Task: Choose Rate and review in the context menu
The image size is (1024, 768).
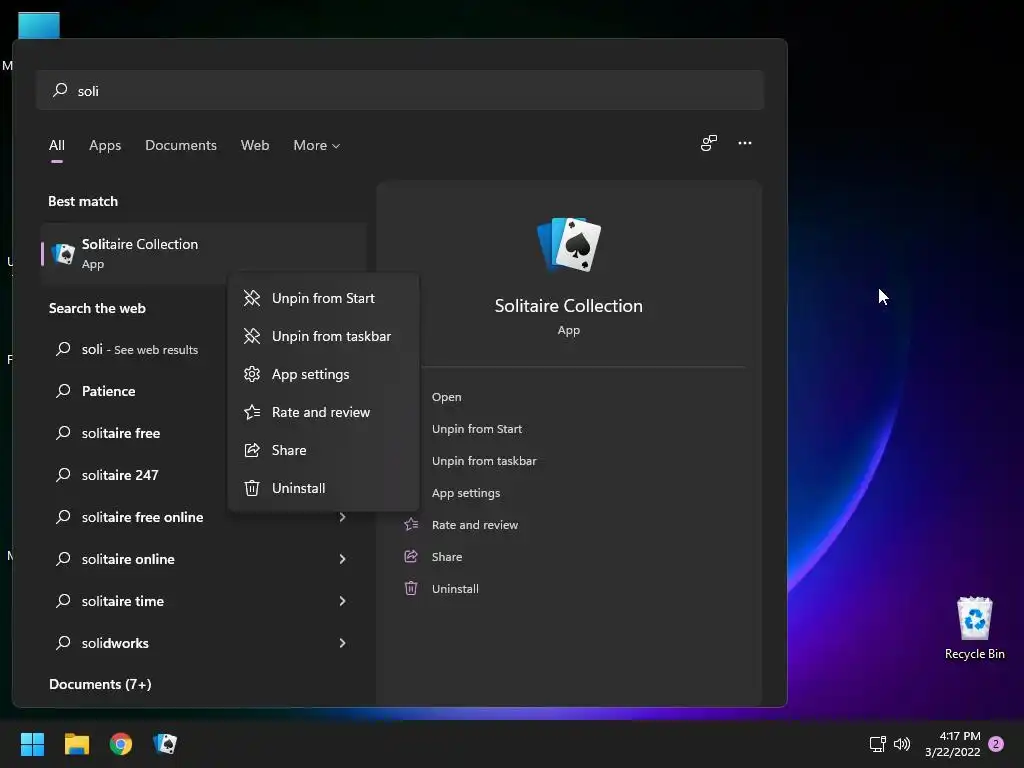Action: pos(323,412)
